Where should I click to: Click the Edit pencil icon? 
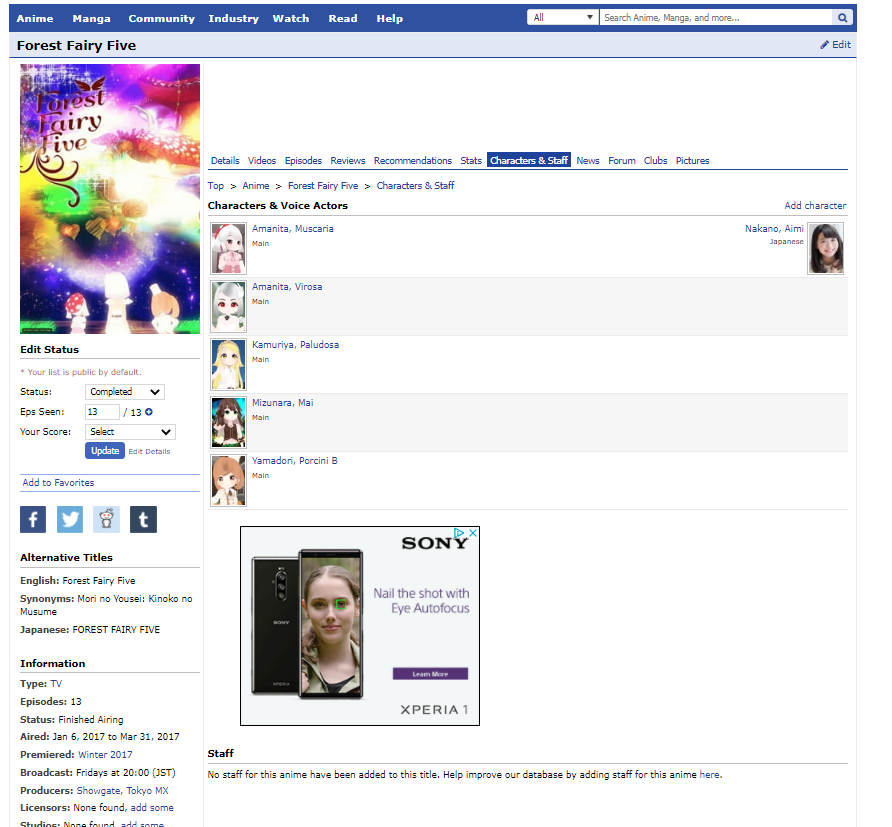(824, 45)
